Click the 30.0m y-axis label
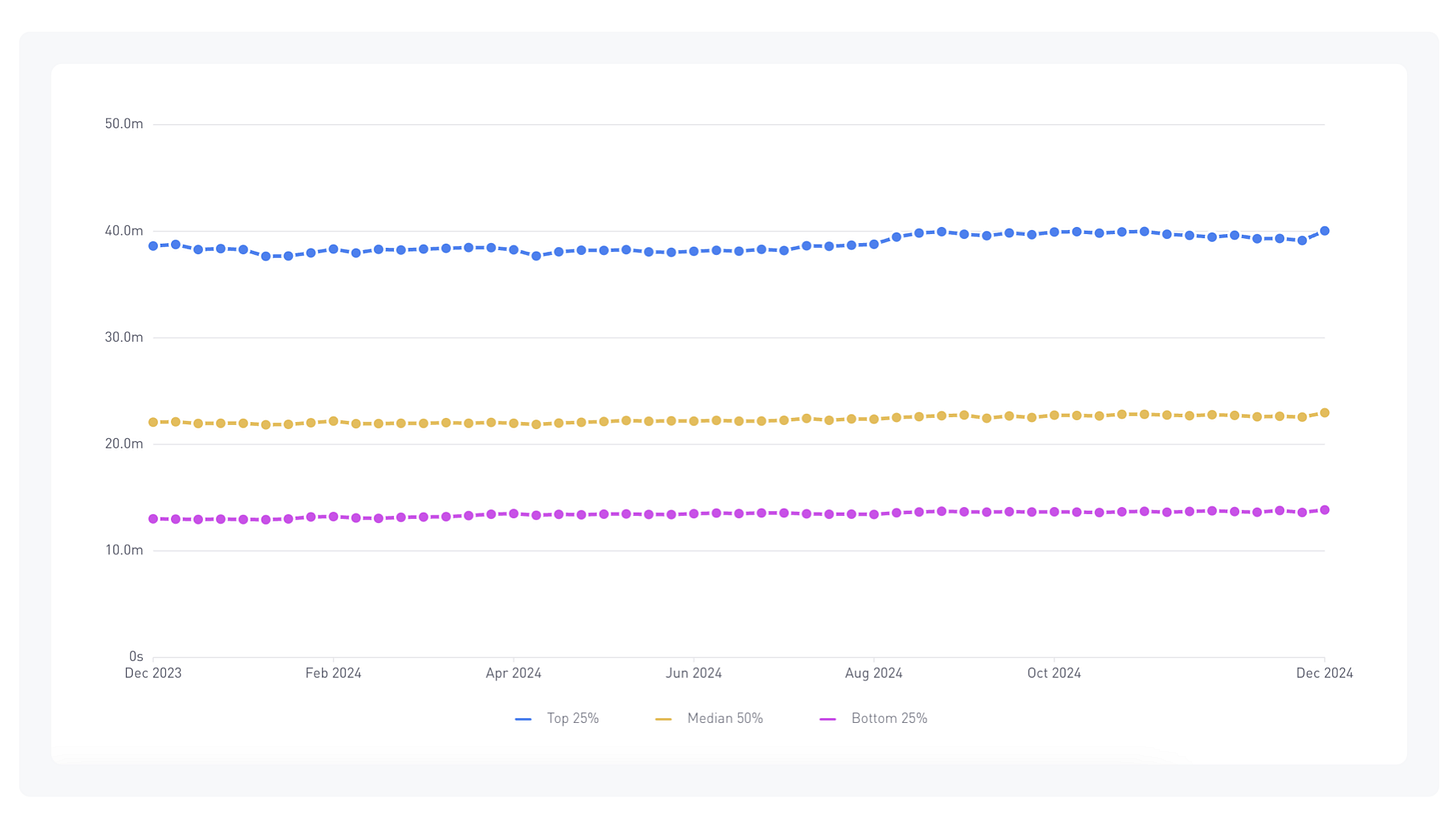Image resolution: width=1456 pixels, height=815 pixels. point(124,337)
